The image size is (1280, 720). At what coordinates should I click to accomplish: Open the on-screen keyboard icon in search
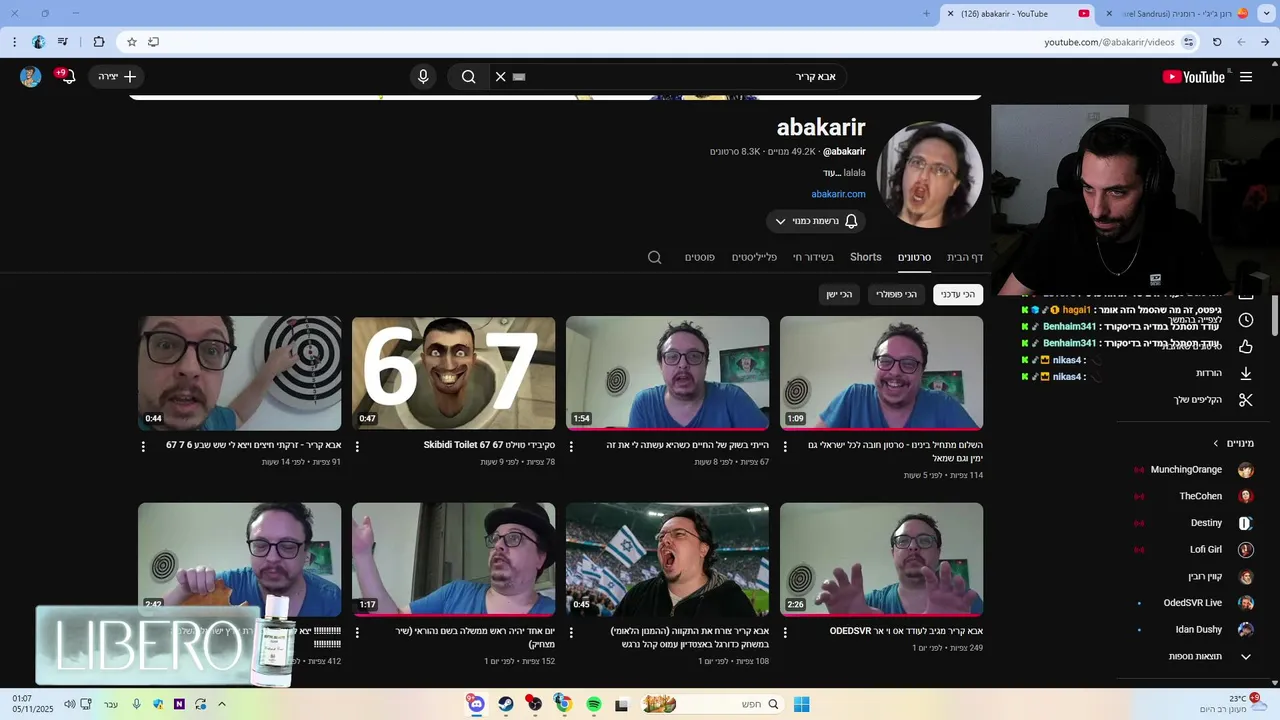[x=519, y=77]
